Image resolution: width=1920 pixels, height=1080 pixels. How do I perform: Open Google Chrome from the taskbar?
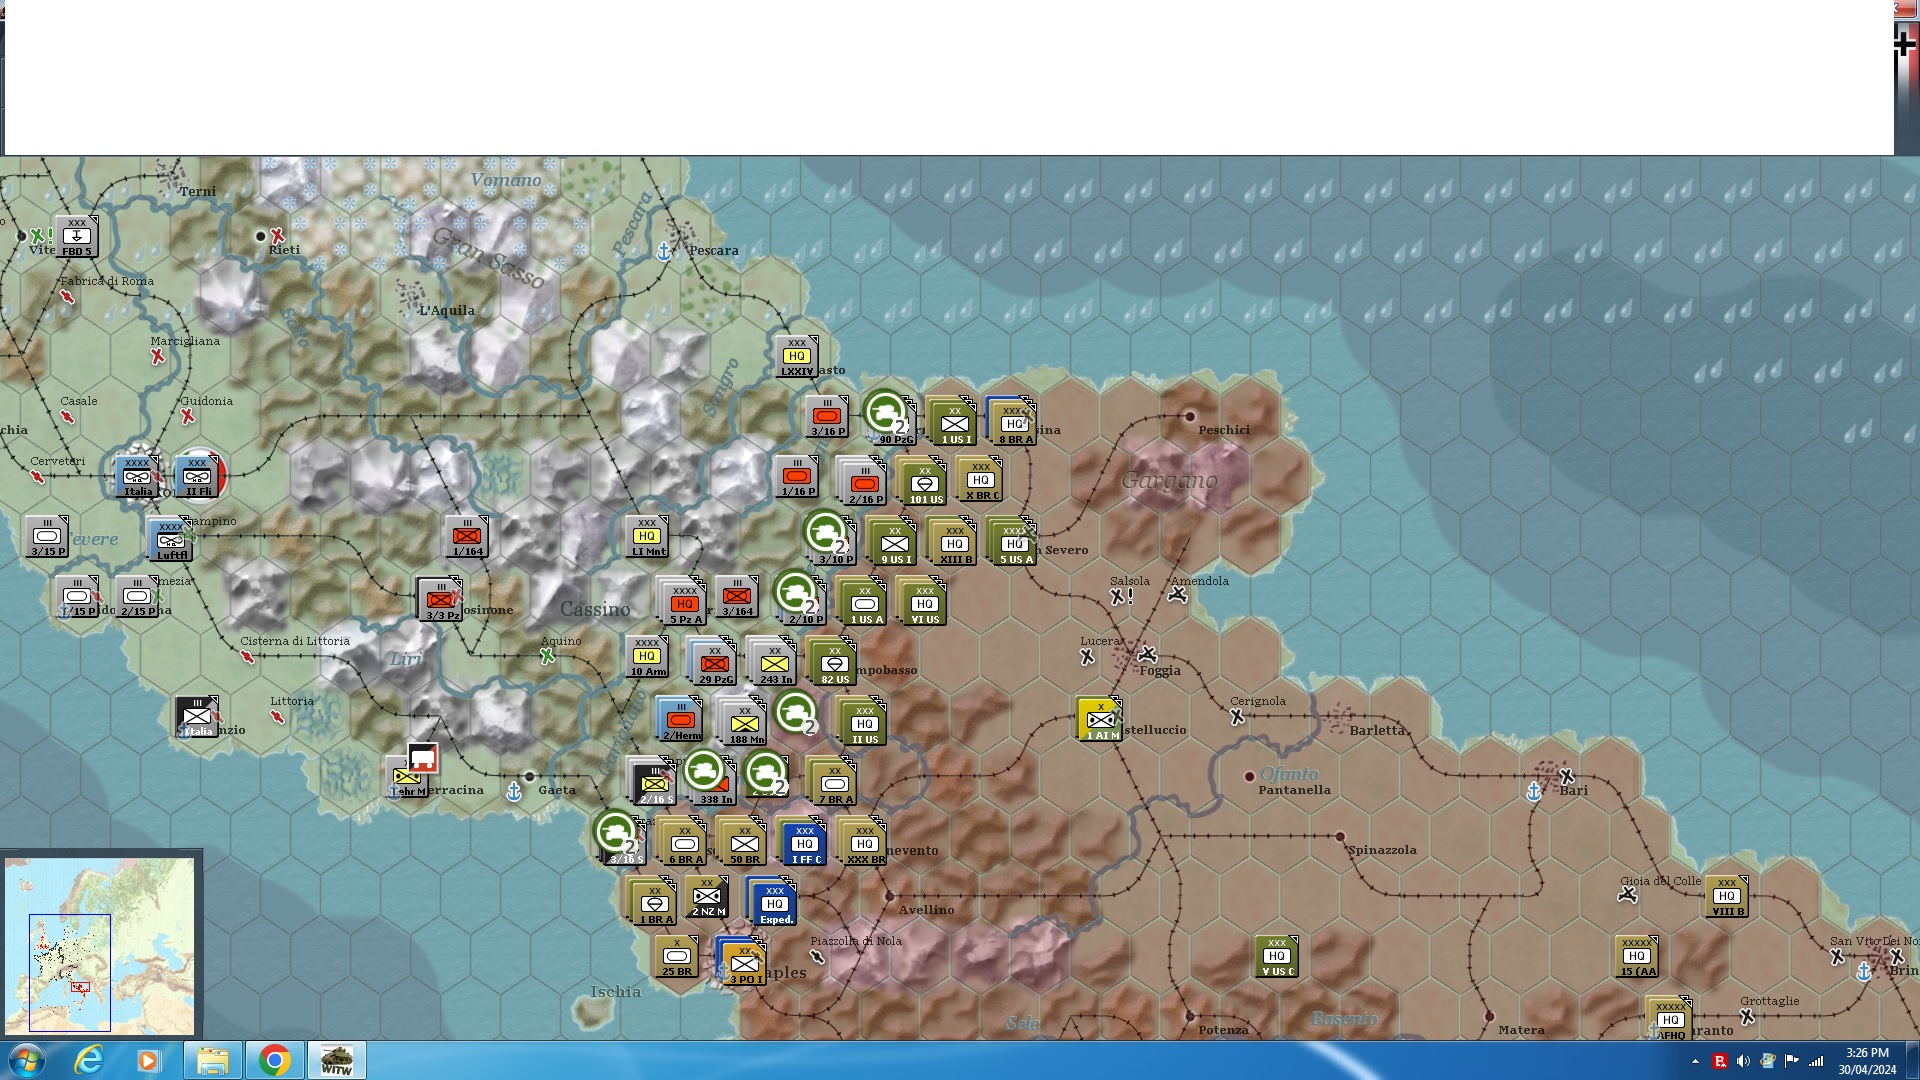coord(274,1060)
